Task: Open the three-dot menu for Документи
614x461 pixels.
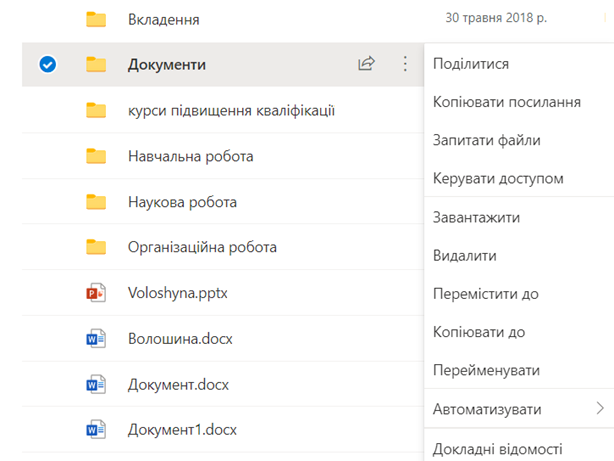Action: pyautogui.click(x=405, y=64)
